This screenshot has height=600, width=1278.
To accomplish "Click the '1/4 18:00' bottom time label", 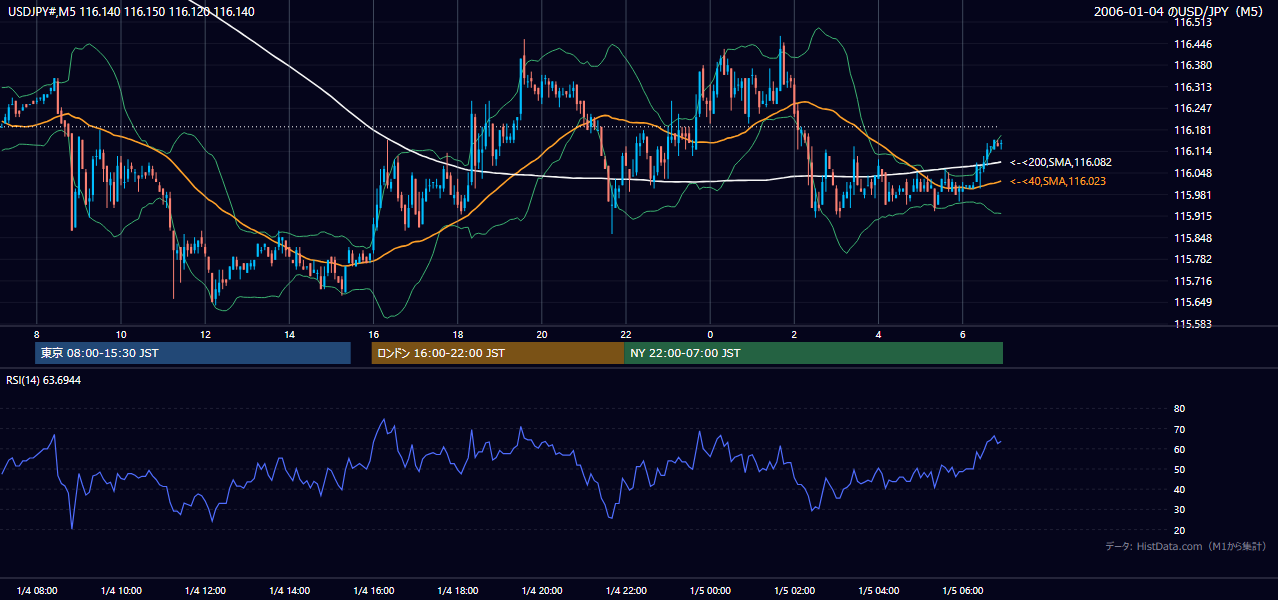I will click(457, 590).
